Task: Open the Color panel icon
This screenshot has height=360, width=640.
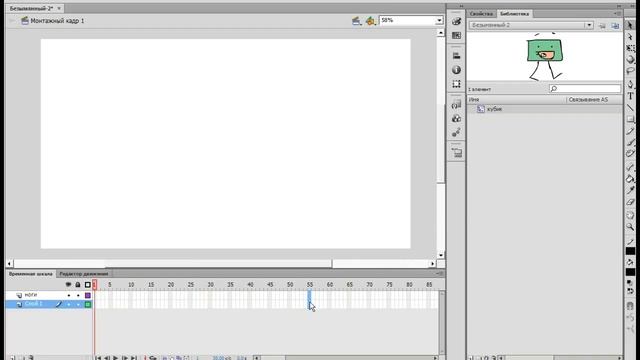Action: [456, 22]
